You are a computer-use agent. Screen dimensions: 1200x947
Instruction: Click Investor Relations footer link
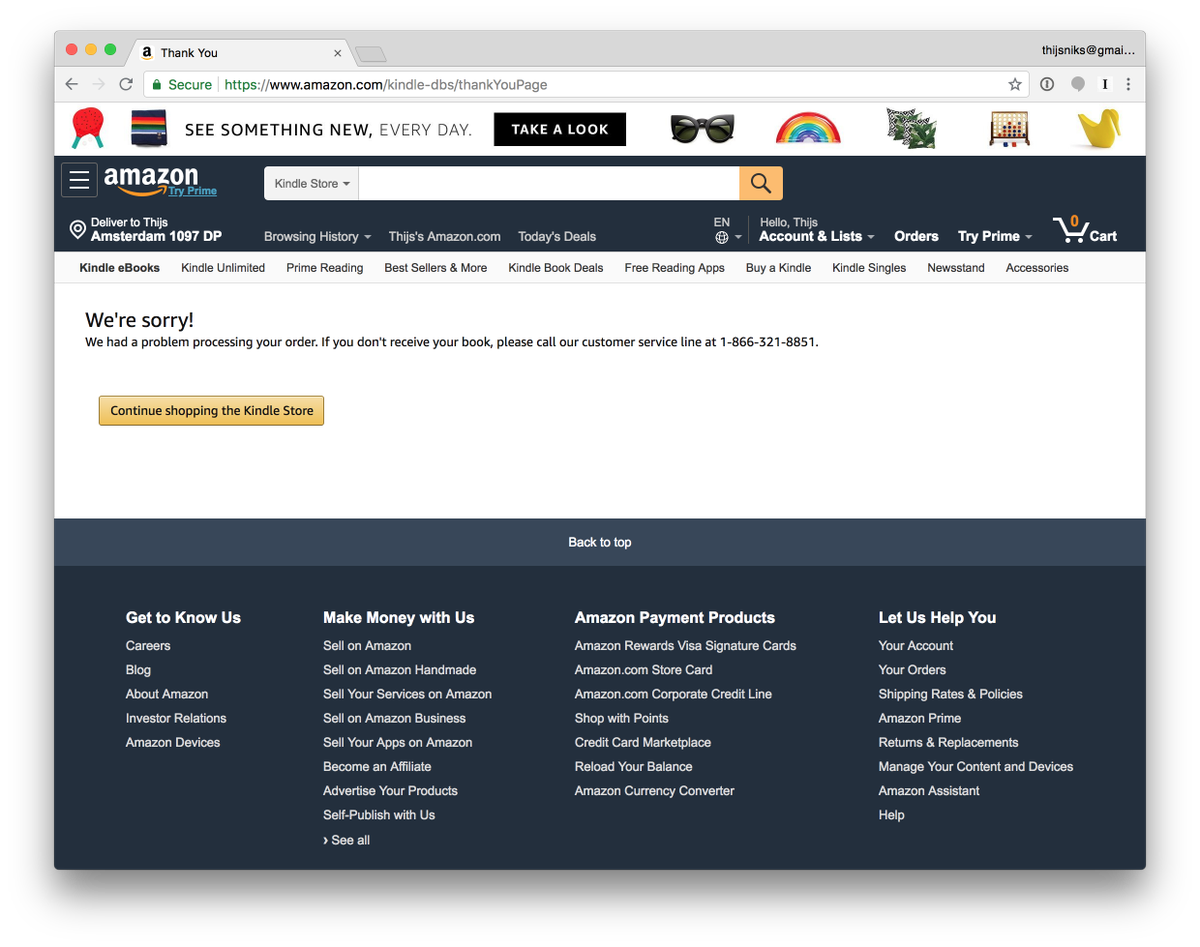point(176,718)
